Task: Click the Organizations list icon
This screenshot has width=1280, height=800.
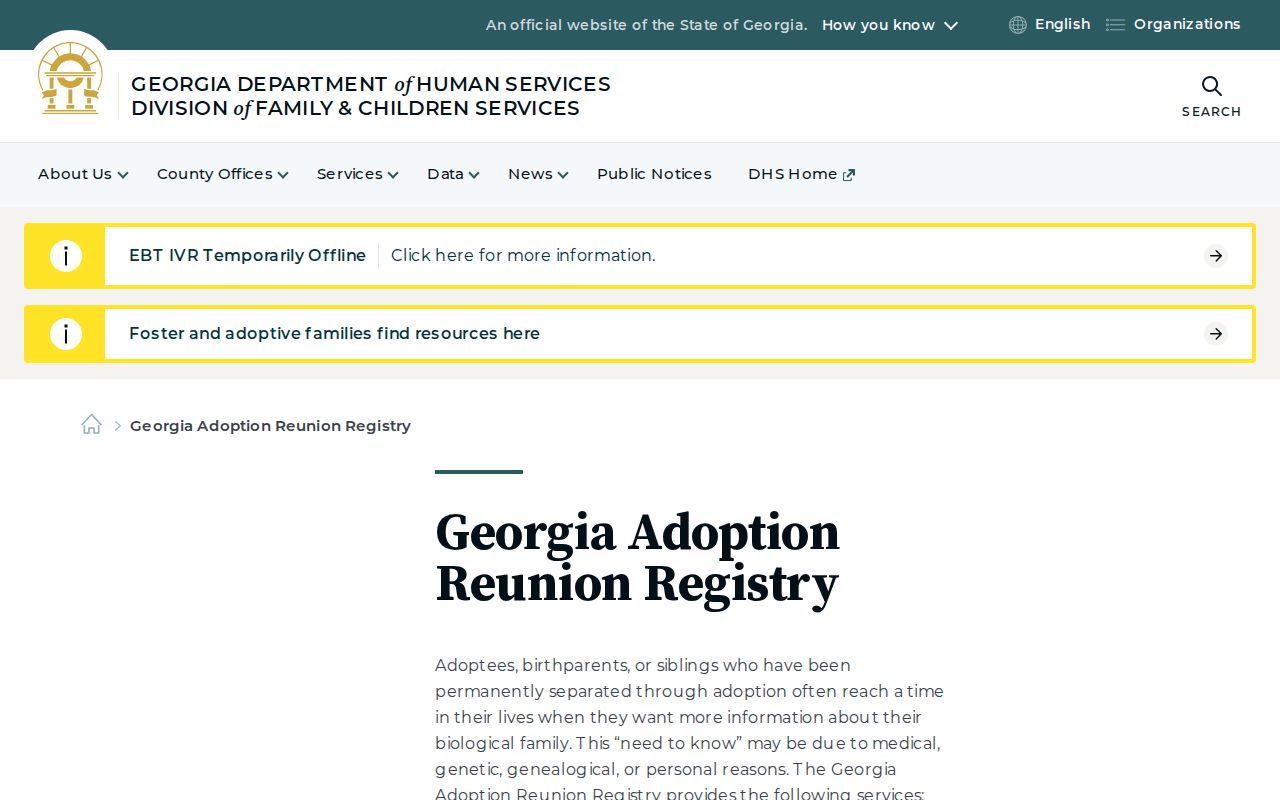Action: [x=1115, y=25]
